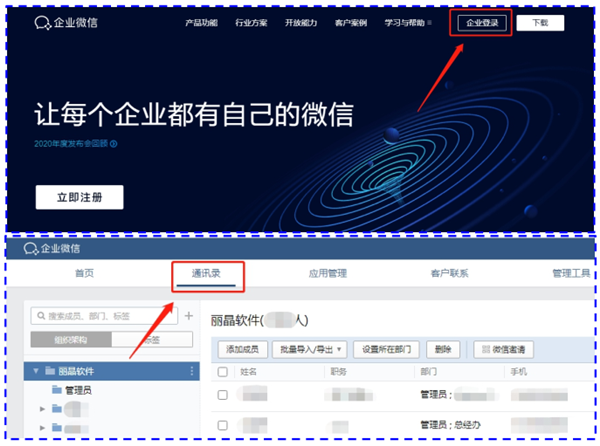
Task: Switch to the 管理工具 tab
Action: pos(571,273)
